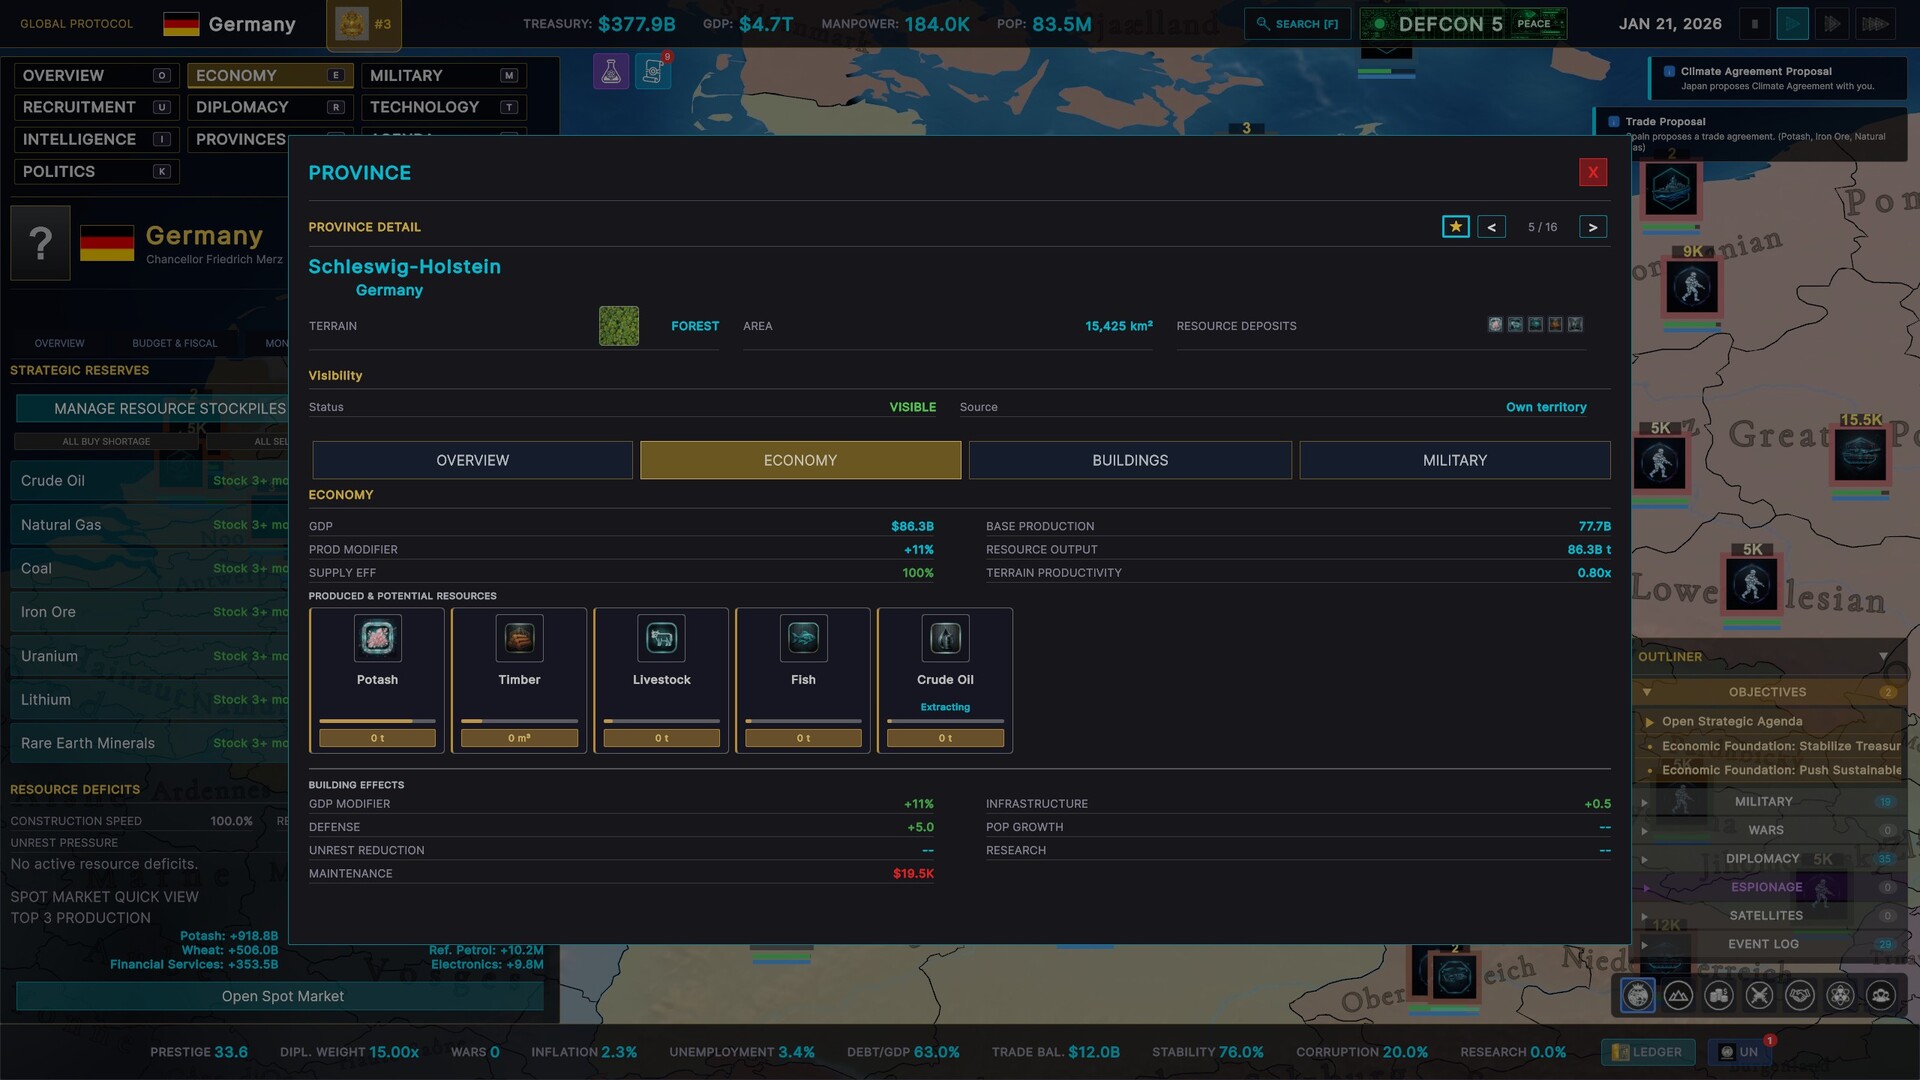Click the Timber stock progress bar
1920x1080 pixels.
point(519,721)
